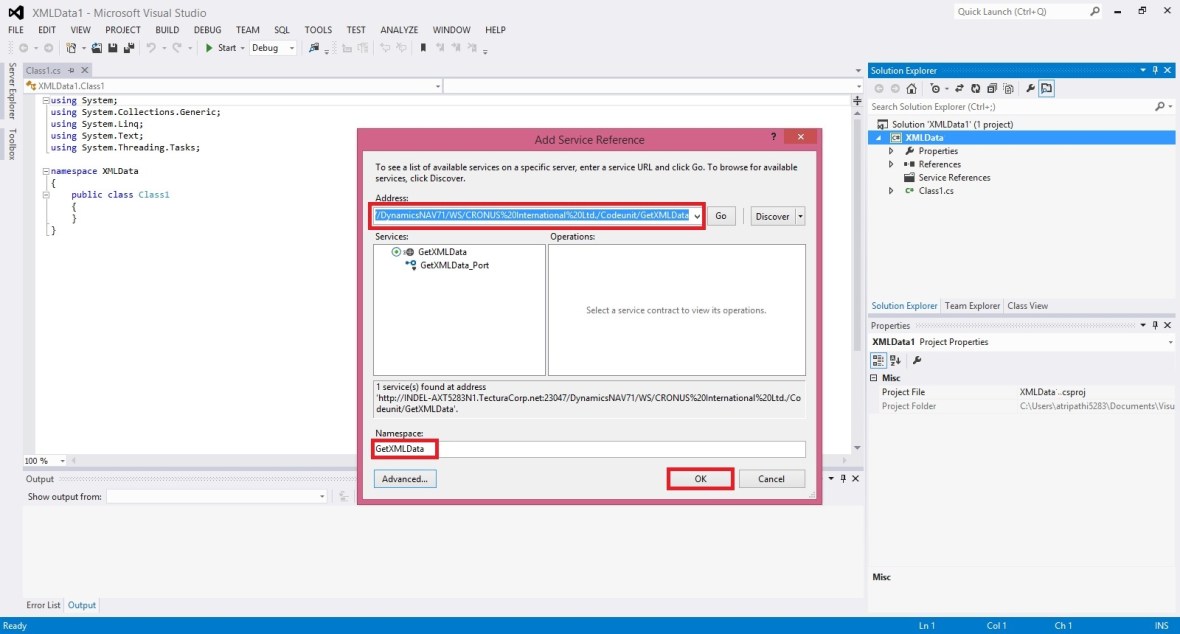The image size is (1180, 634).
Task: Select the Alphabetical sort icon in Properties panel
Action: point(895,359)
